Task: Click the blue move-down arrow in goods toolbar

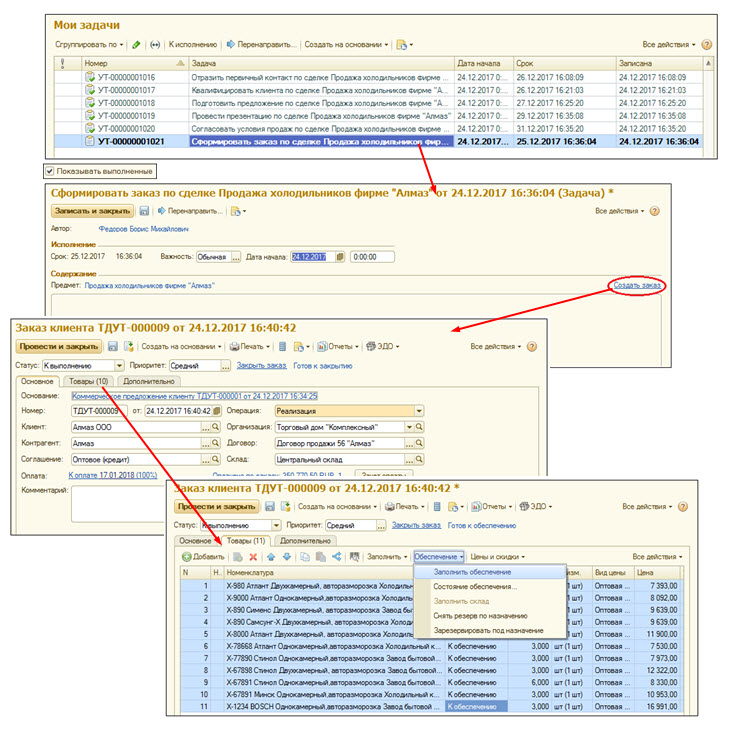Action: 287,557
